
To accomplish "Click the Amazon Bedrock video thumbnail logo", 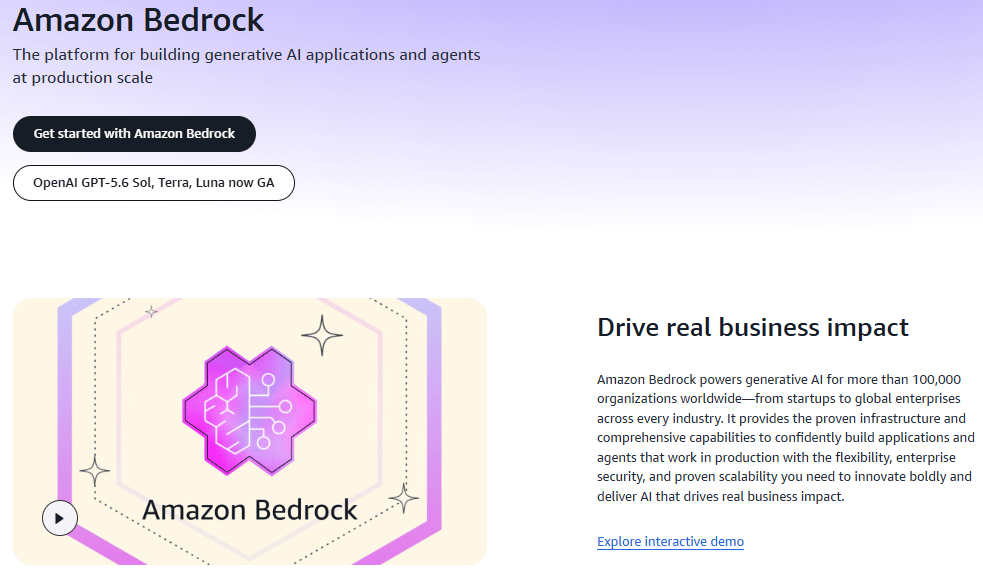I will (x=250, y=411).
